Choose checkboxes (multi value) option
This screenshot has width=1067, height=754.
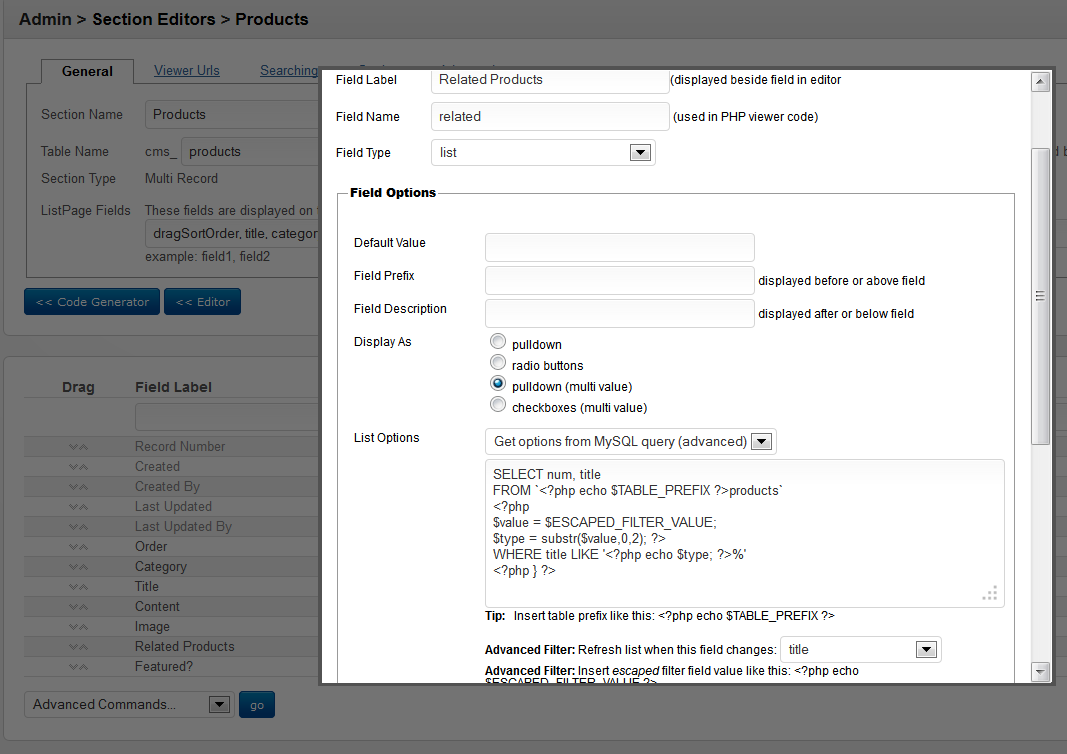click(x=498, y=405)
